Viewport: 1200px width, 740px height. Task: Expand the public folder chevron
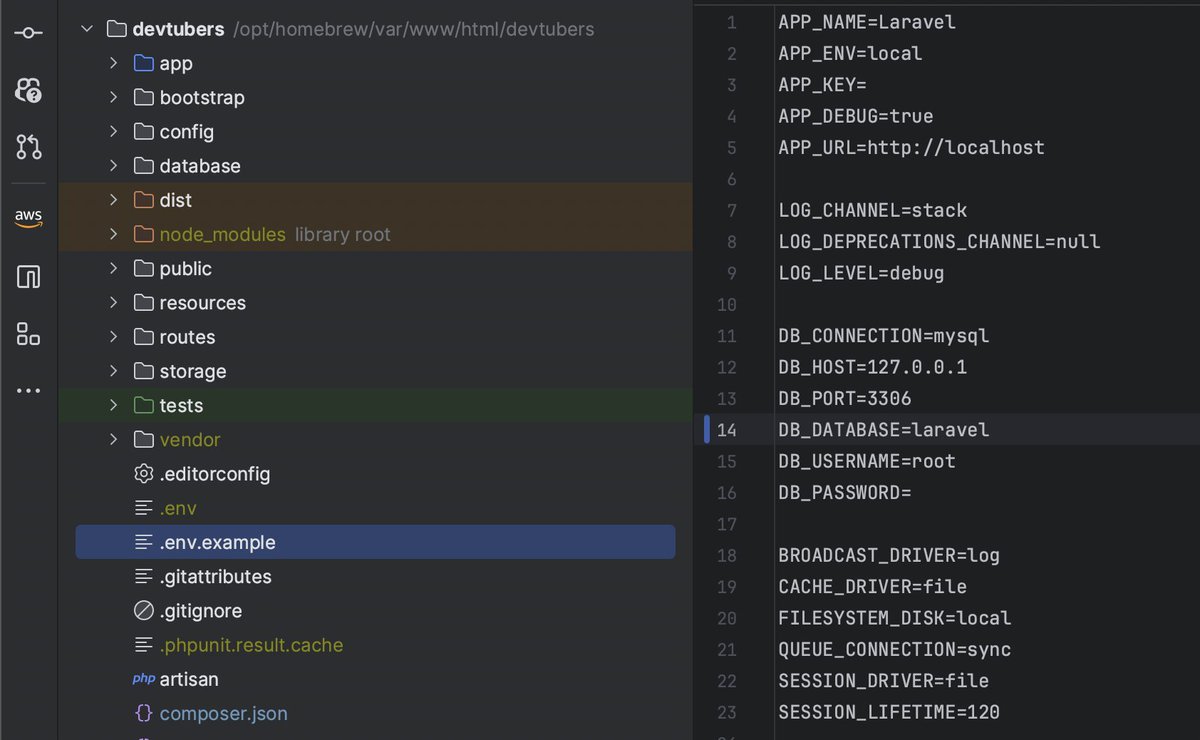point(114,268)
